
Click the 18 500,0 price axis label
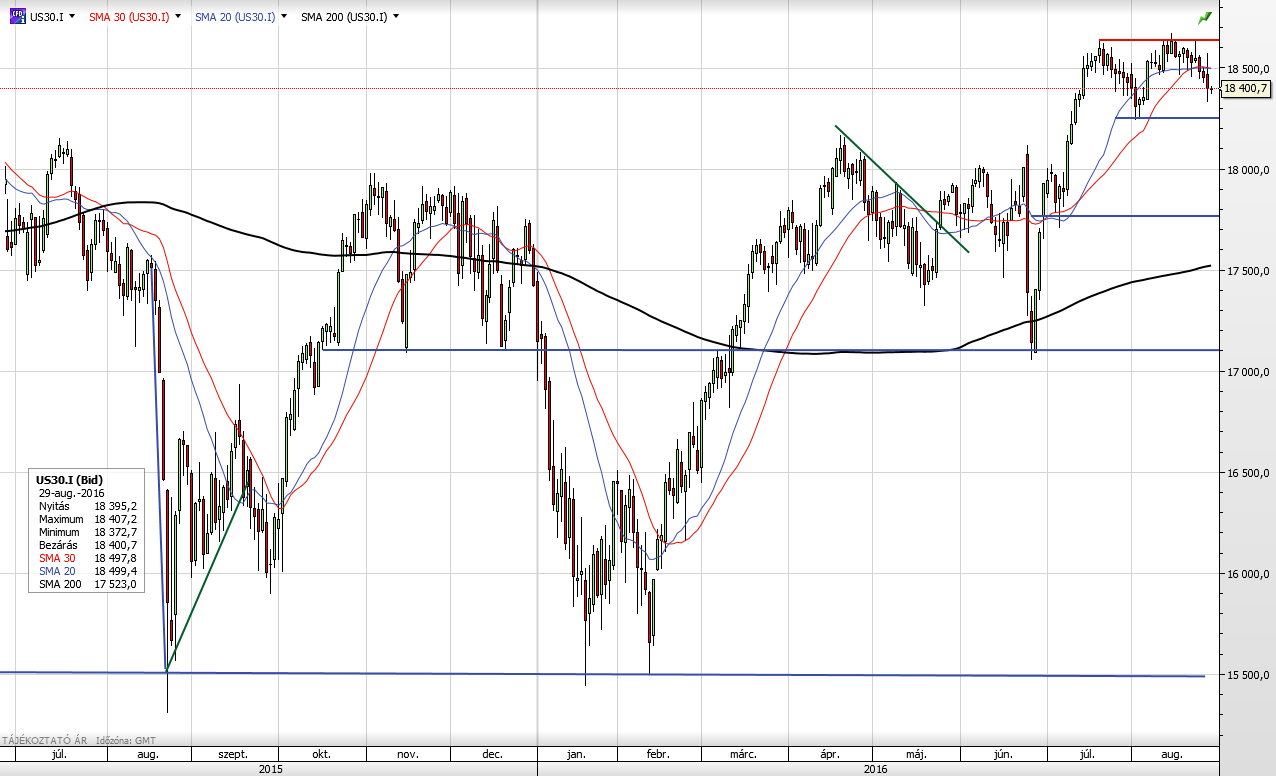(x=1247, y=69)
